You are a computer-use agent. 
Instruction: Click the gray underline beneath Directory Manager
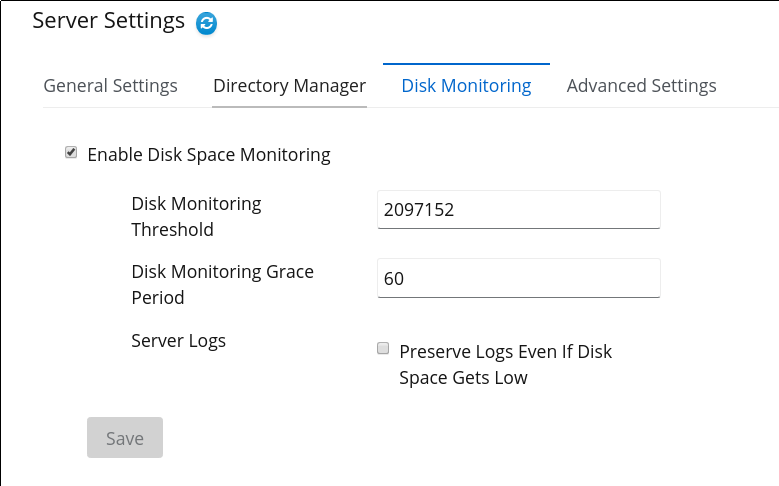coord(289,106)
